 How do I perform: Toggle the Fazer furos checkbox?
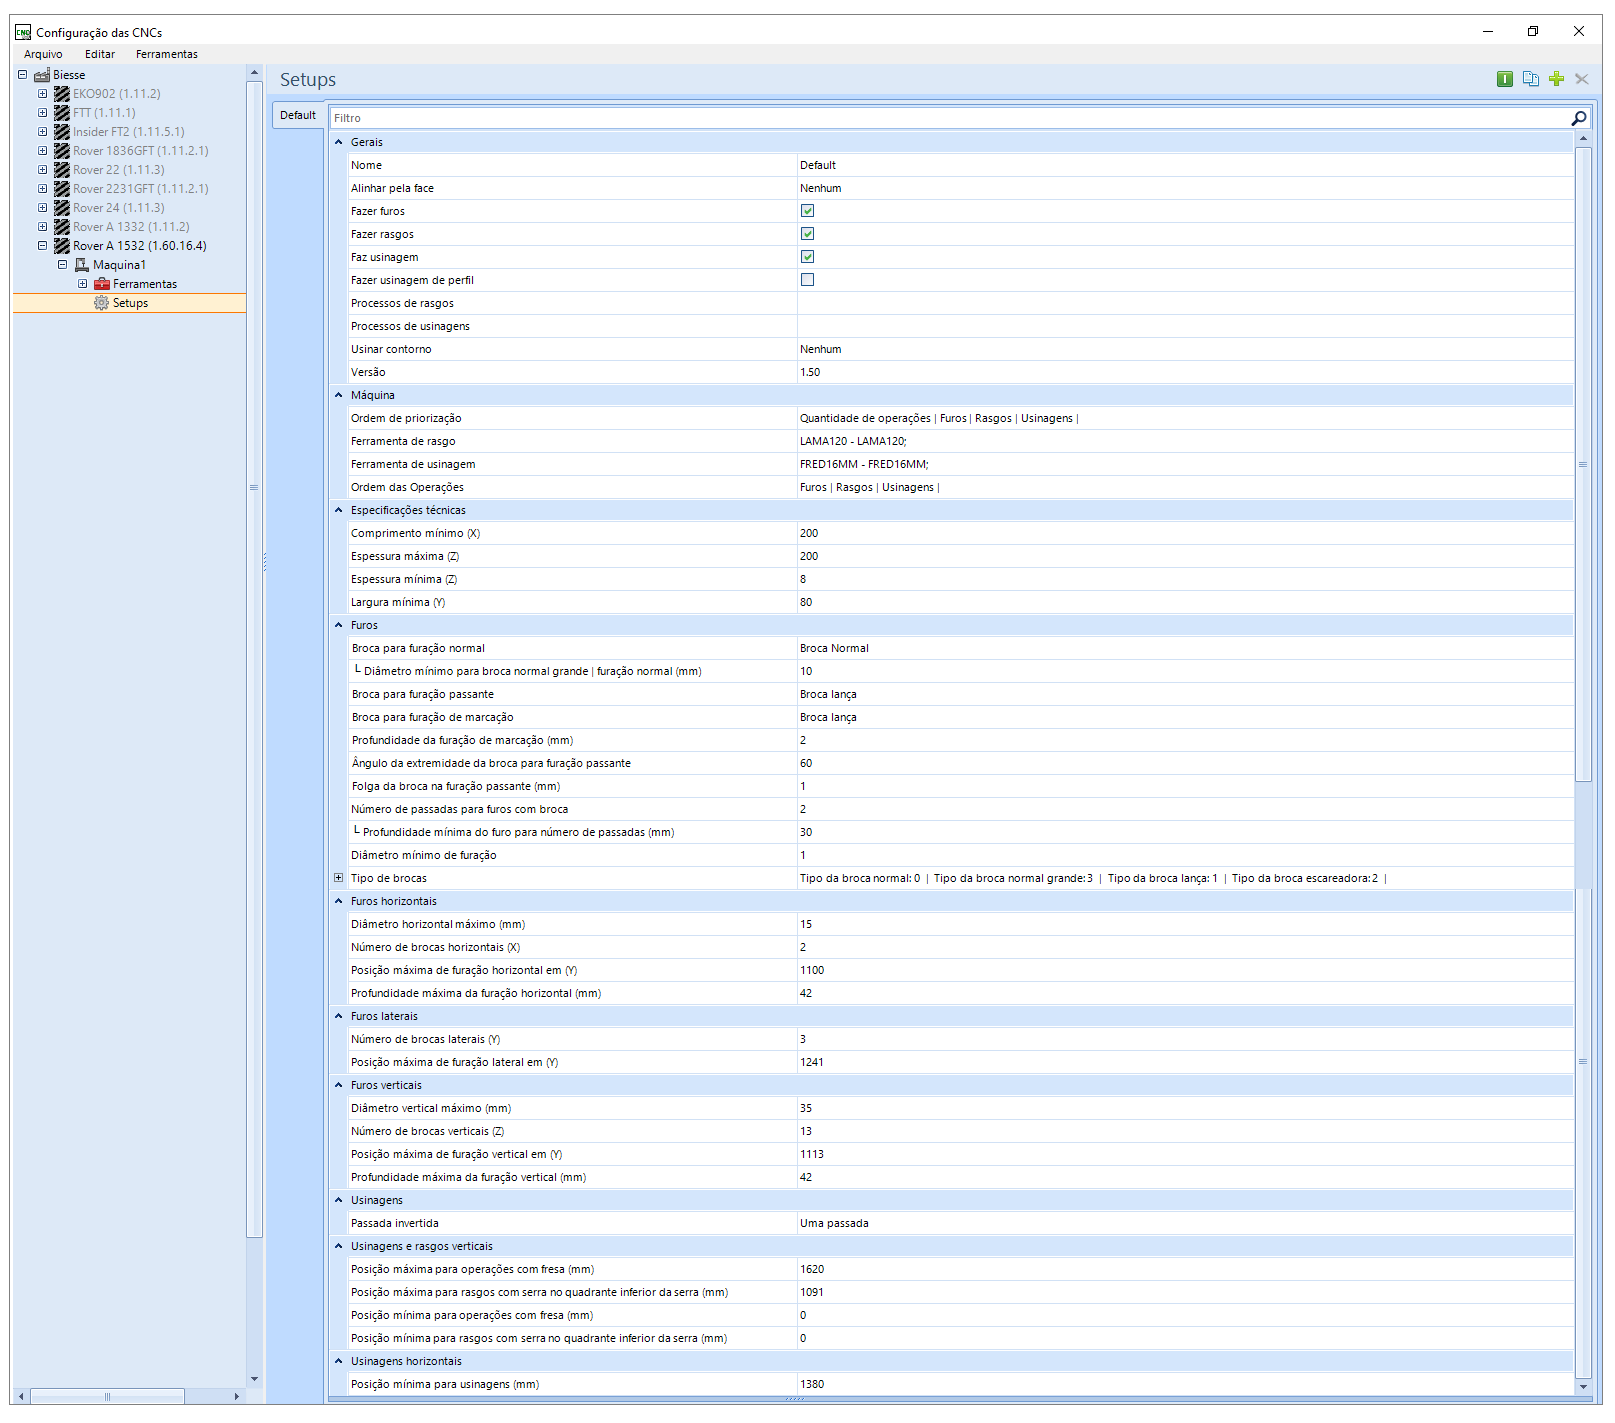click(807, 211)
